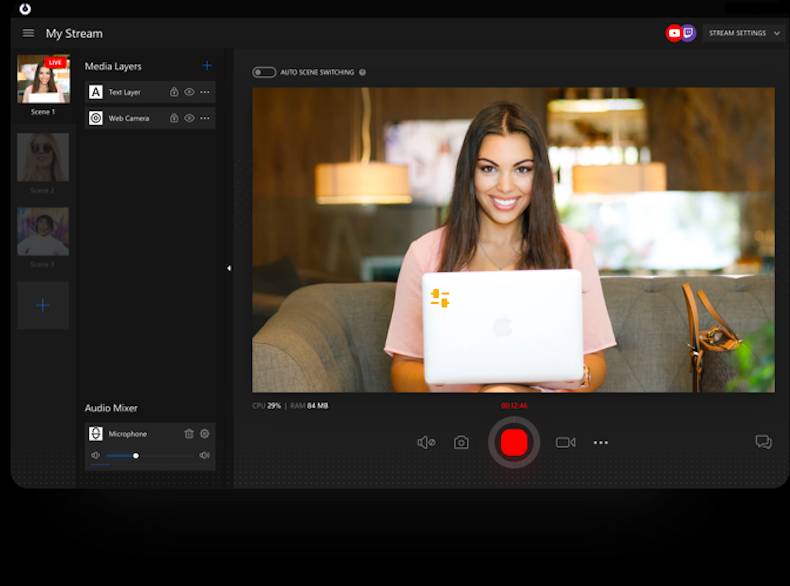Viewport: 790px width, 586px height.
Task: Add a new scene below Scene 3
Action: click(x=43, y=305)
